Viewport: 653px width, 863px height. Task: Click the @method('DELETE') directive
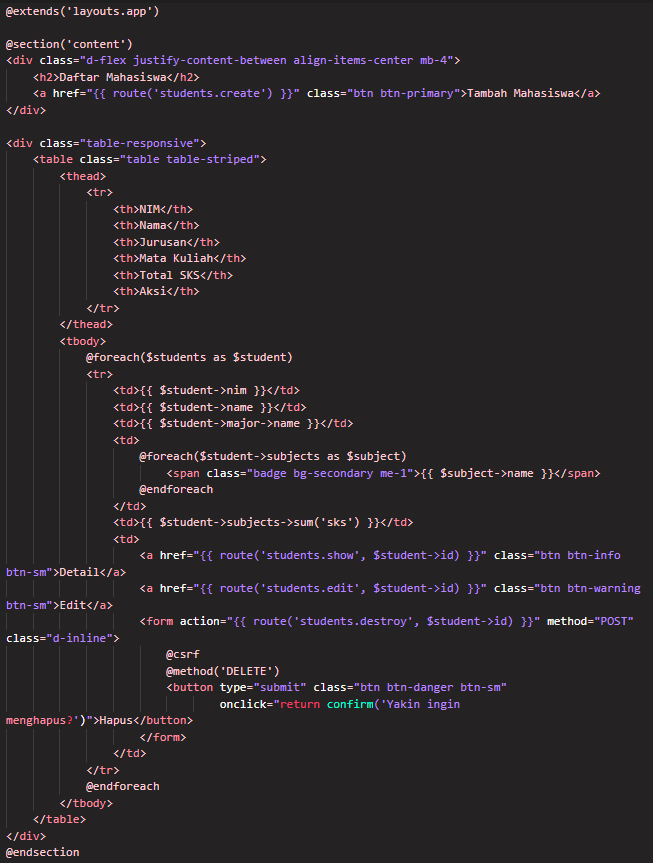(x=223, y=671)
